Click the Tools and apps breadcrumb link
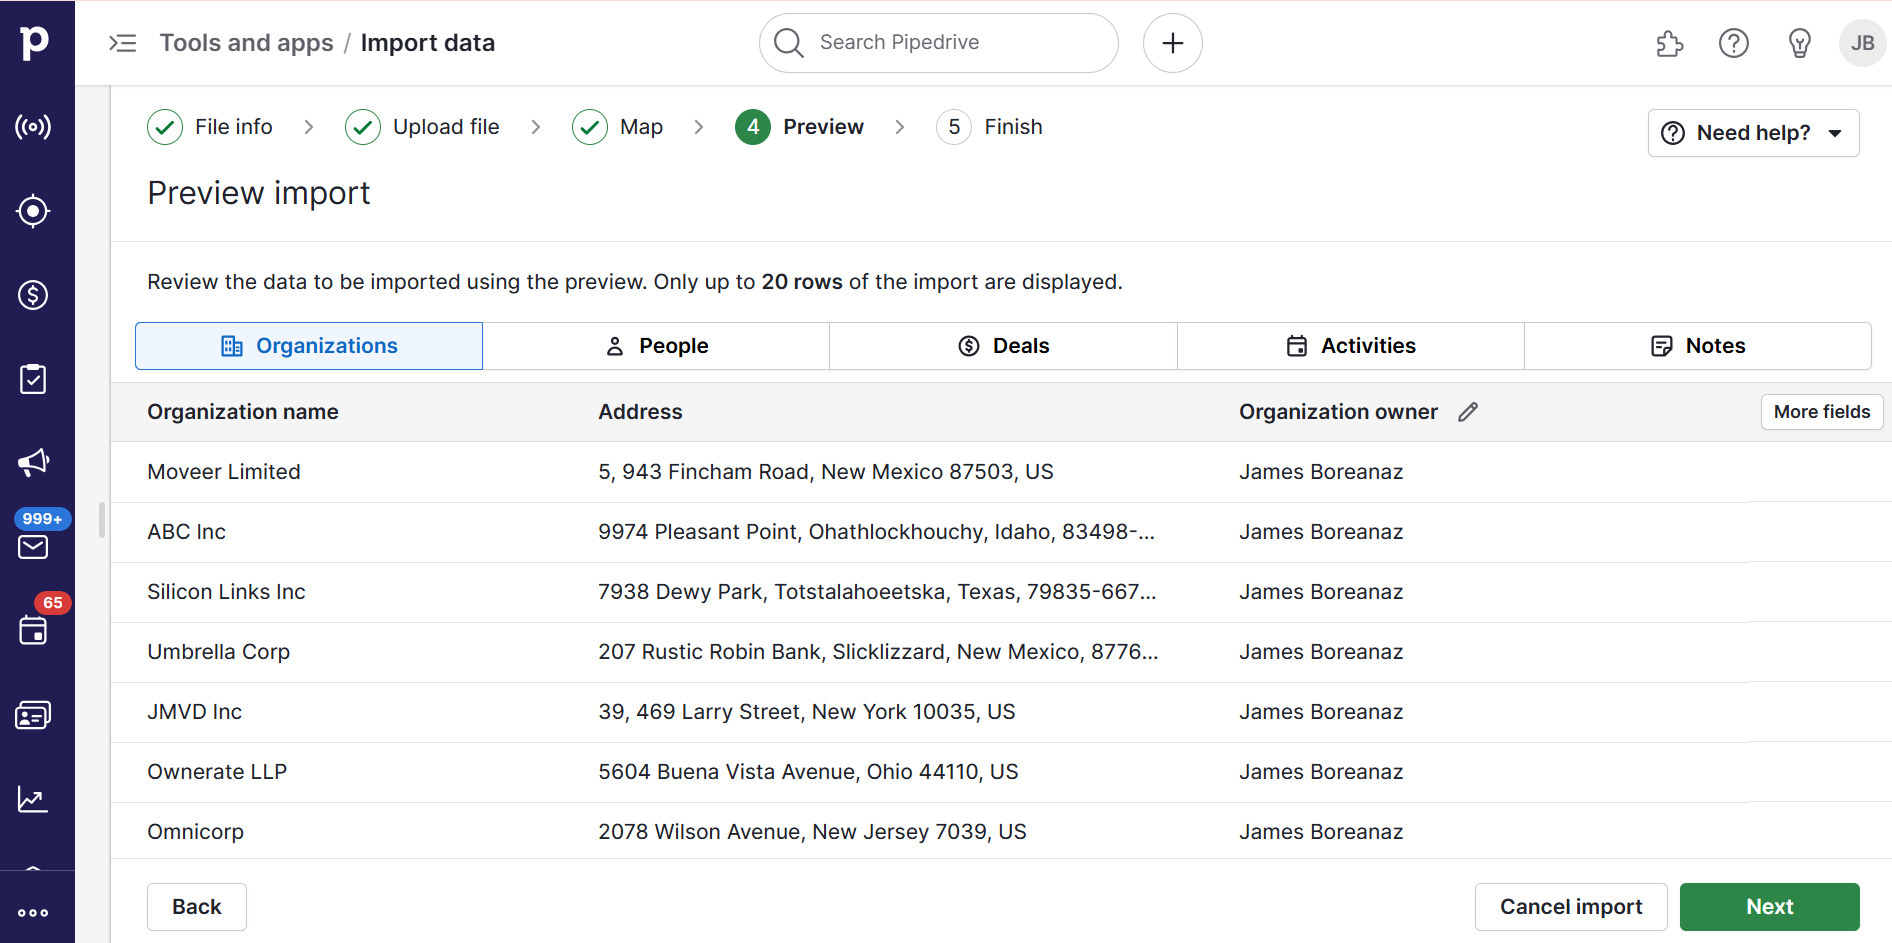This screenshot has width=1892, height=943. (246, 42)
